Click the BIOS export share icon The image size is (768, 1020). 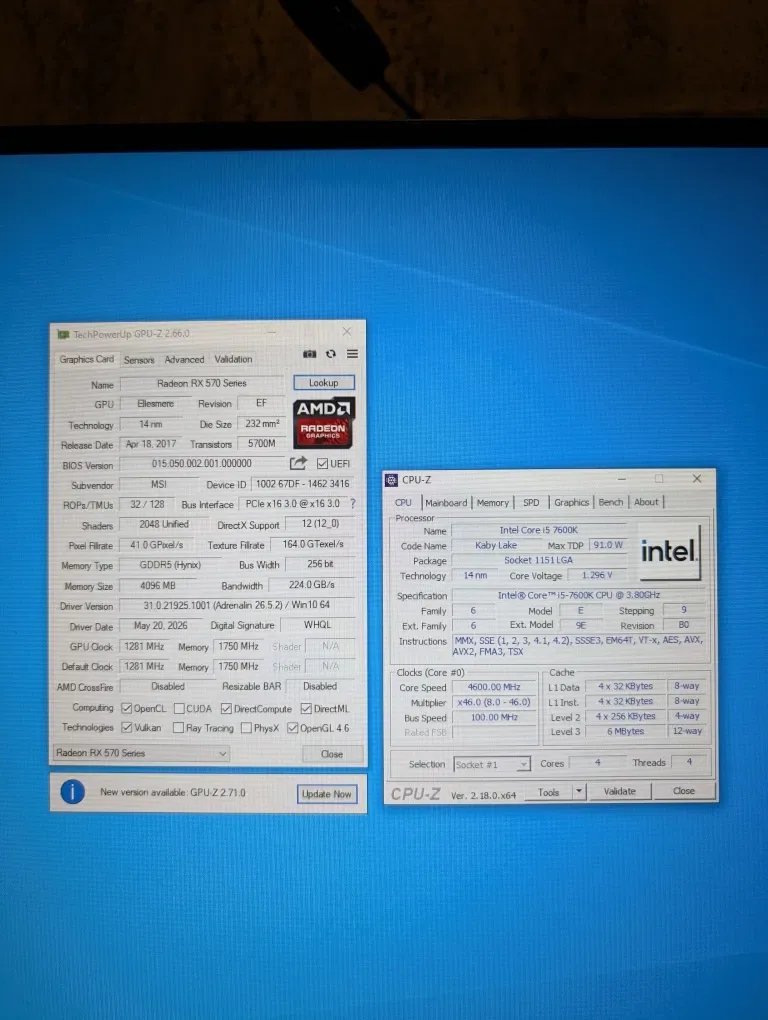pos(298,463)
